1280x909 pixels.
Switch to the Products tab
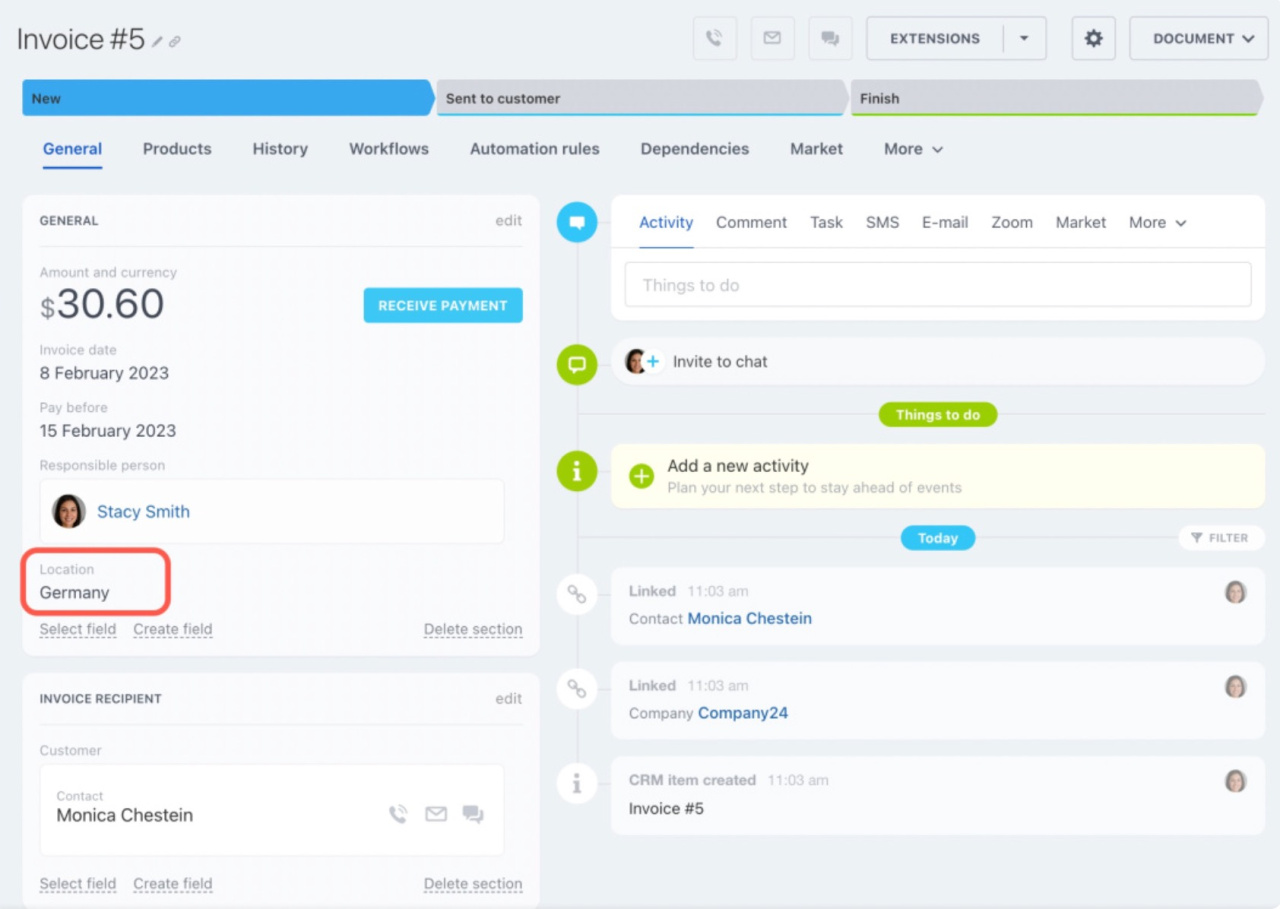click(177, 149)
